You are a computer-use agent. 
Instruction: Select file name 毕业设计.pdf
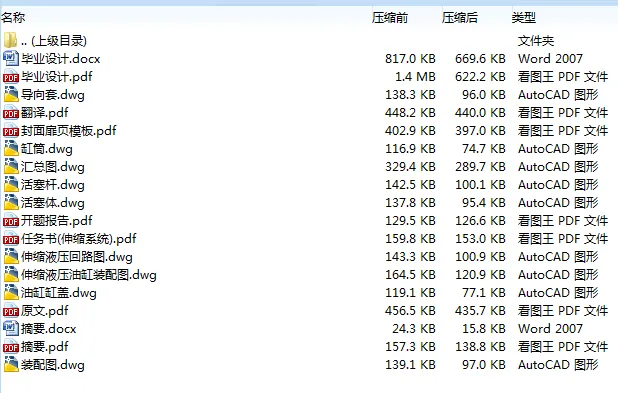pyautogui.click(x=57, y=76)
